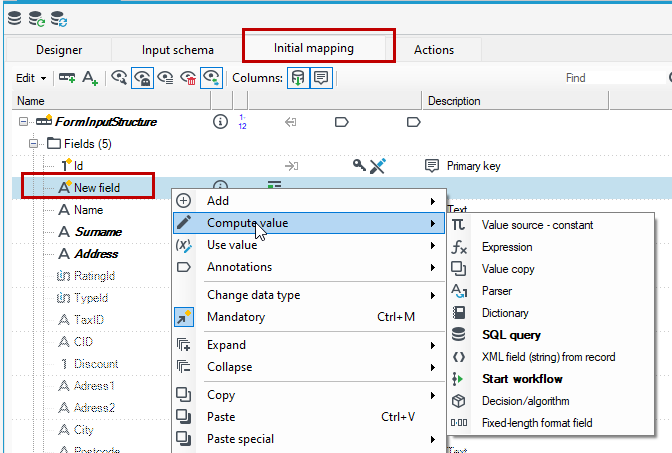
Task: Click the Fixed-length format field icon
Action: (459, 423)
